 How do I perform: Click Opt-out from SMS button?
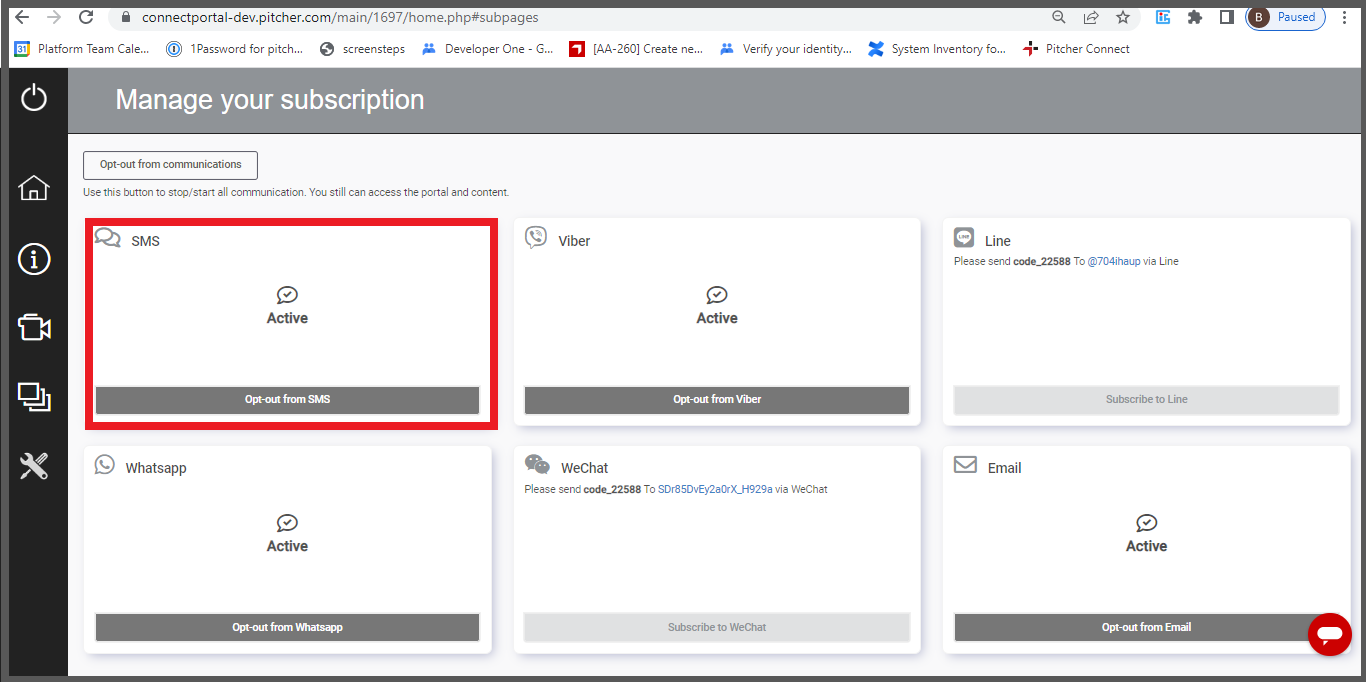[x=287, y=400]
